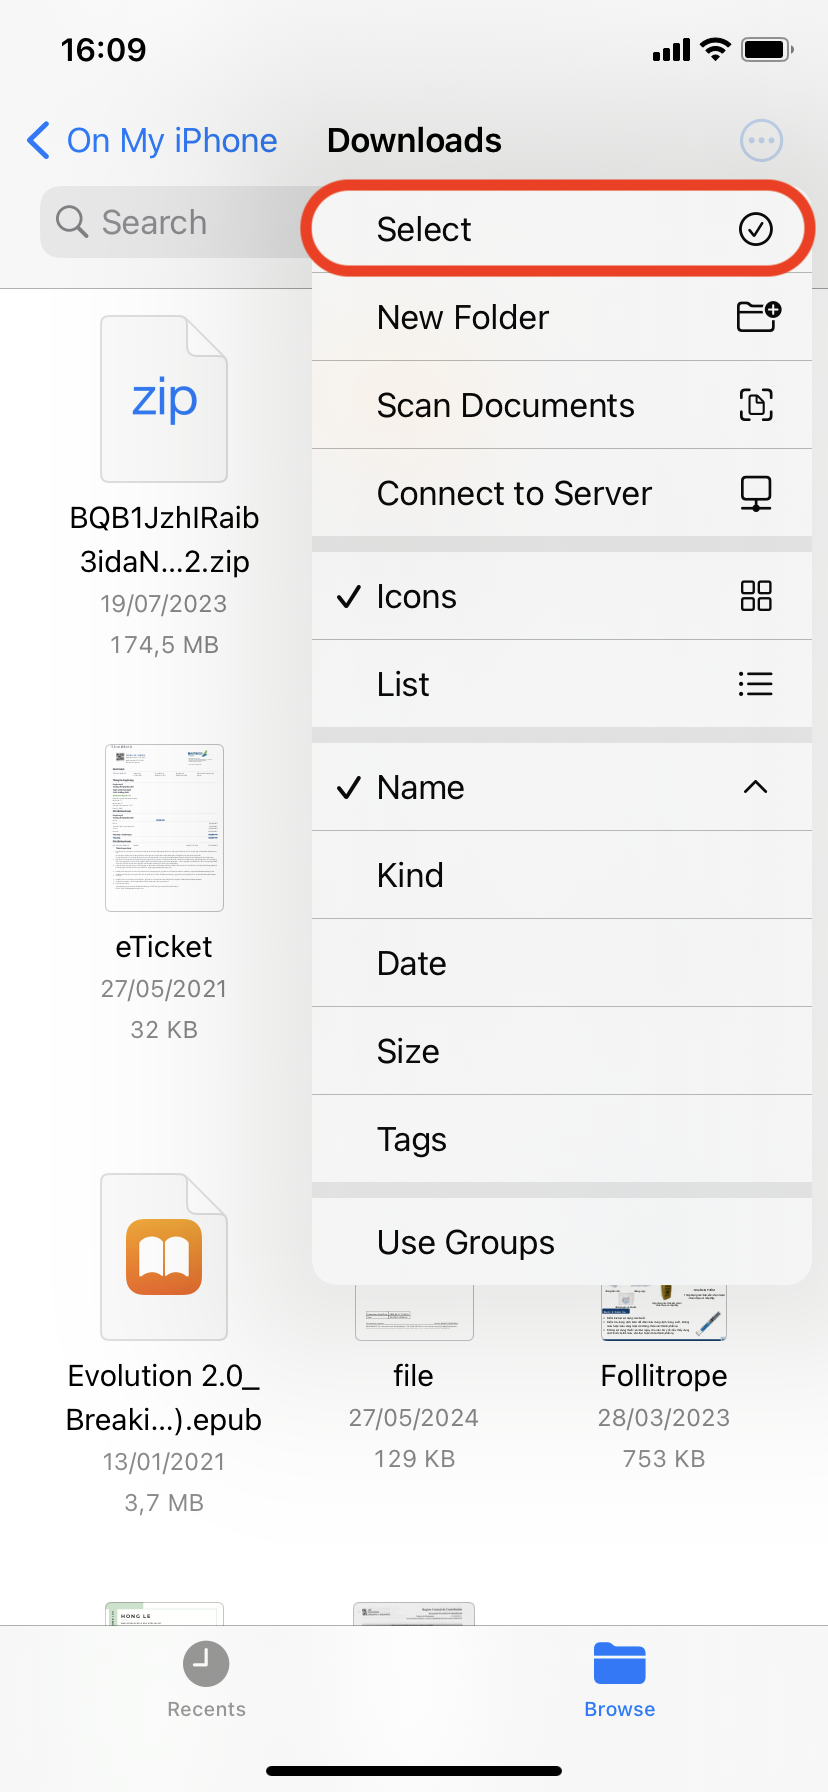This screenshot has height=1792, width=828.
Task: Open the Follitrope document thumbnail
Action: click(663, 1312)
